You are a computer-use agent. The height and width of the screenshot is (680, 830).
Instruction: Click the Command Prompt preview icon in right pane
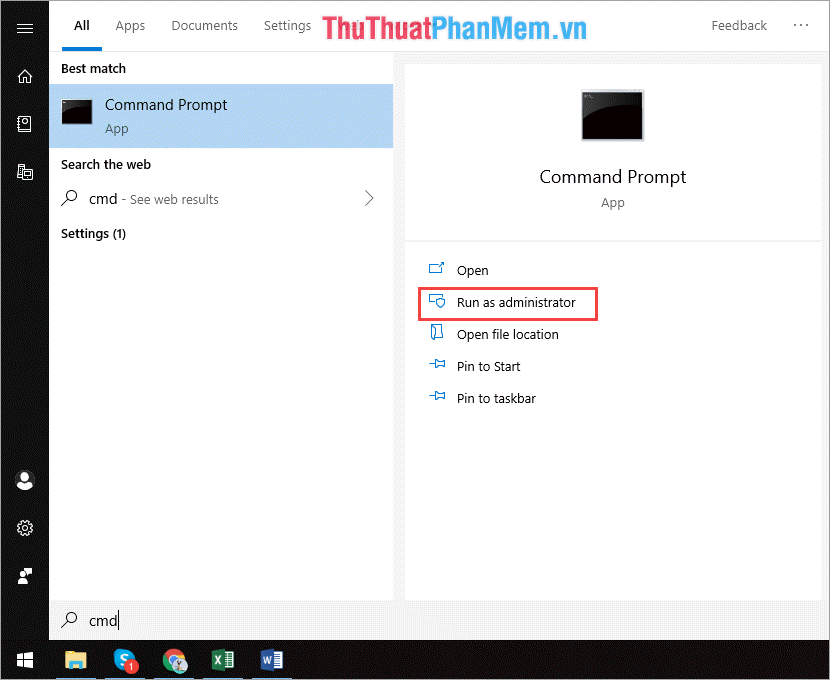click(x=612, y=115)
